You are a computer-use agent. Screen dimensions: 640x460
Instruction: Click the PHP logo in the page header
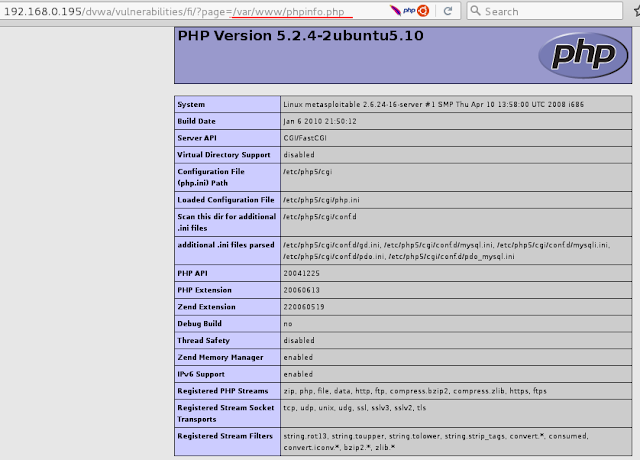pyautogui.click(x=583, y=55)
